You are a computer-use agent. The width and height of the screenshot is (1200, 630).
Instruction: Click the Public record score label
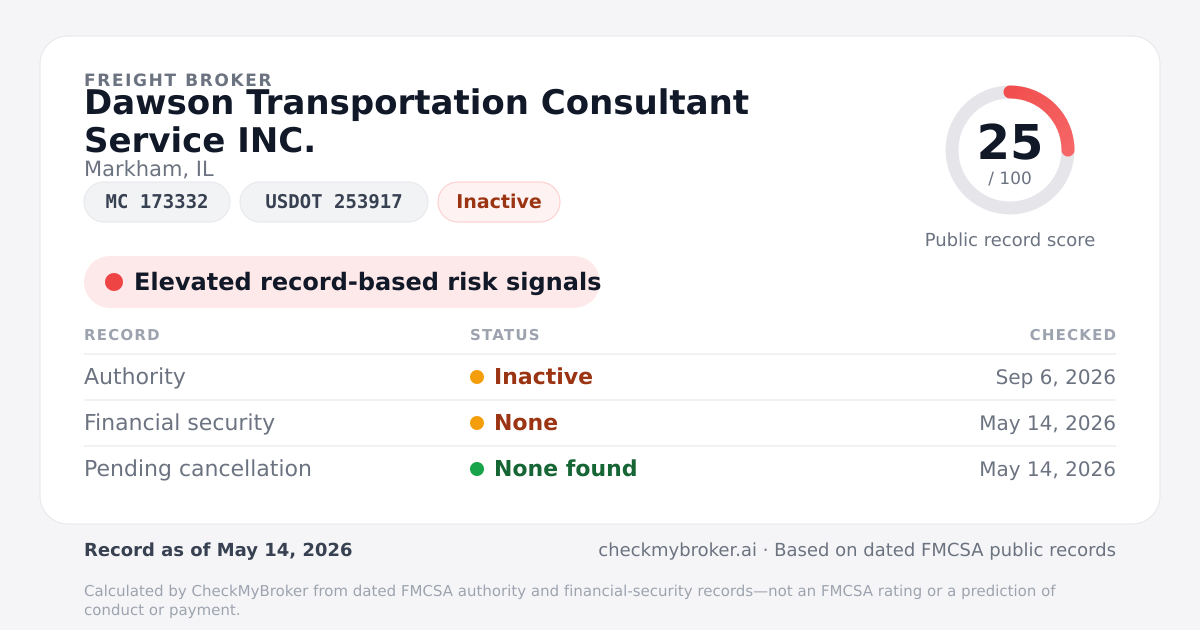tap(1010, 240)
